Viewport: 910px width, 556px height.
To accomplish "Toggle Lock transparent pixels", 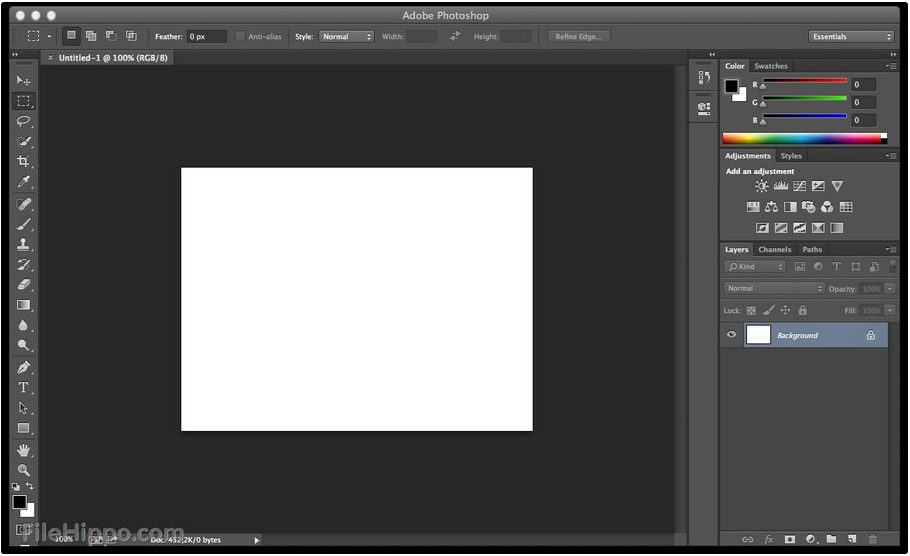I will coord(751,311).
